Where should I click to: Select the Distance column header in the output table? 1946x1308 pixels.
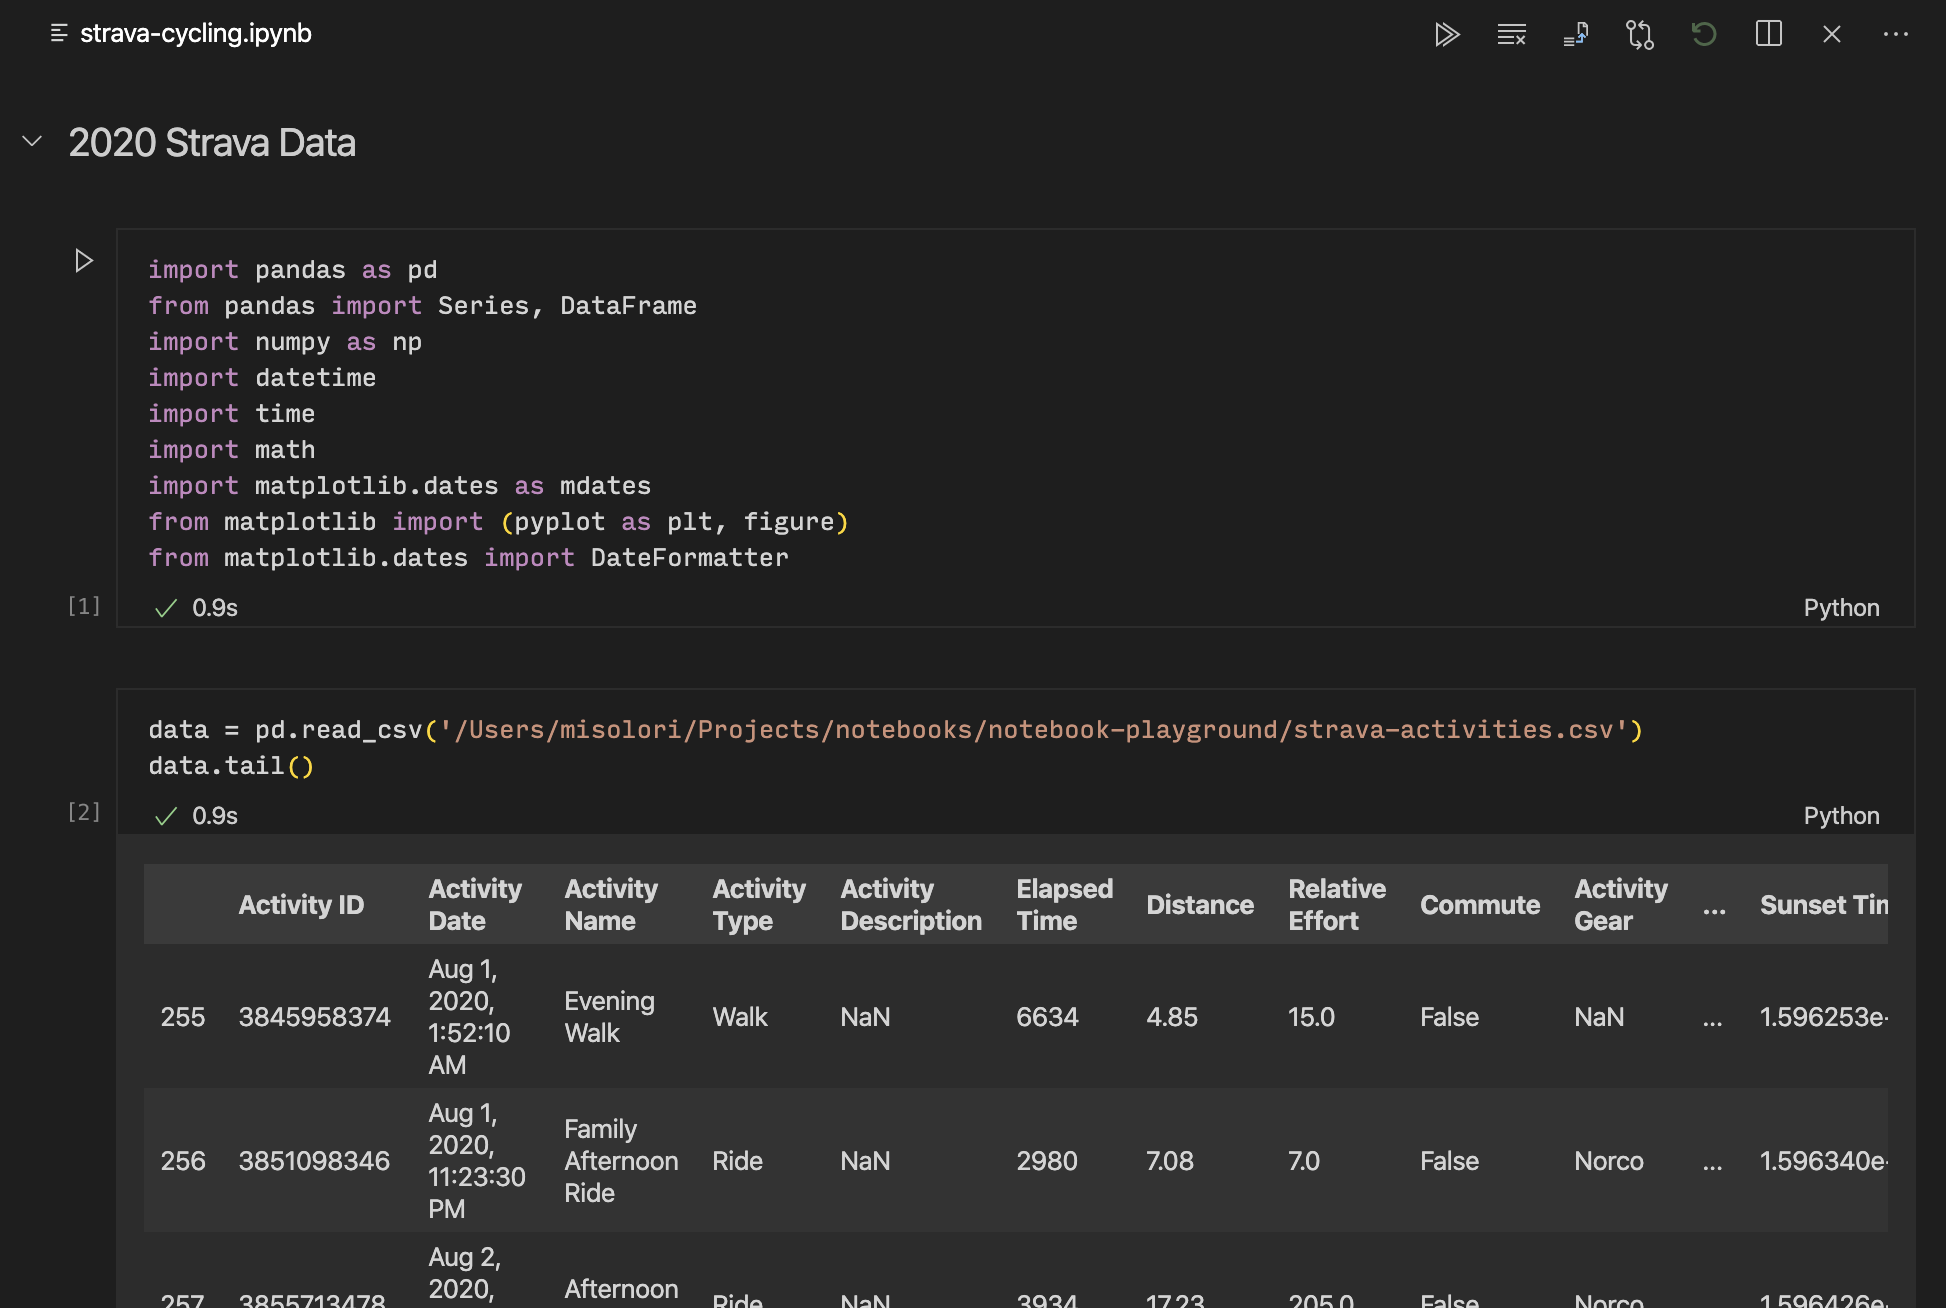tap(1200, 904)
